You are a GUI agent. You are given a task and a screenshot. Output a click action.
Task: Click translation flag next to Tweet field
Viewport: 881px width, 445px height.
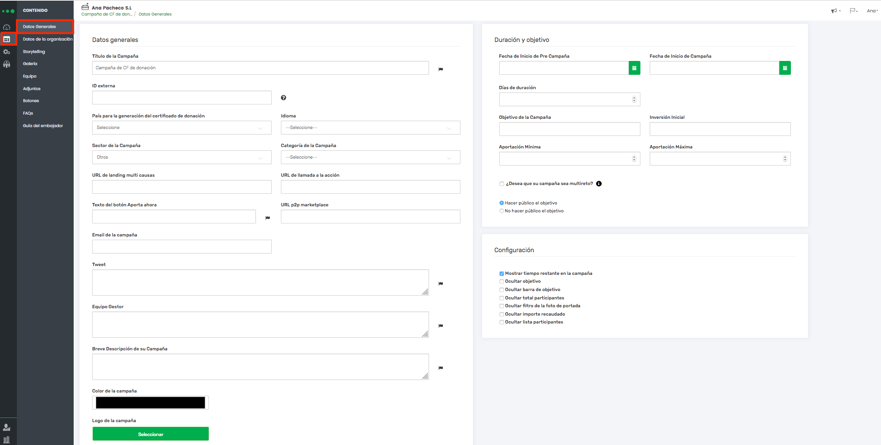point(440,284)
